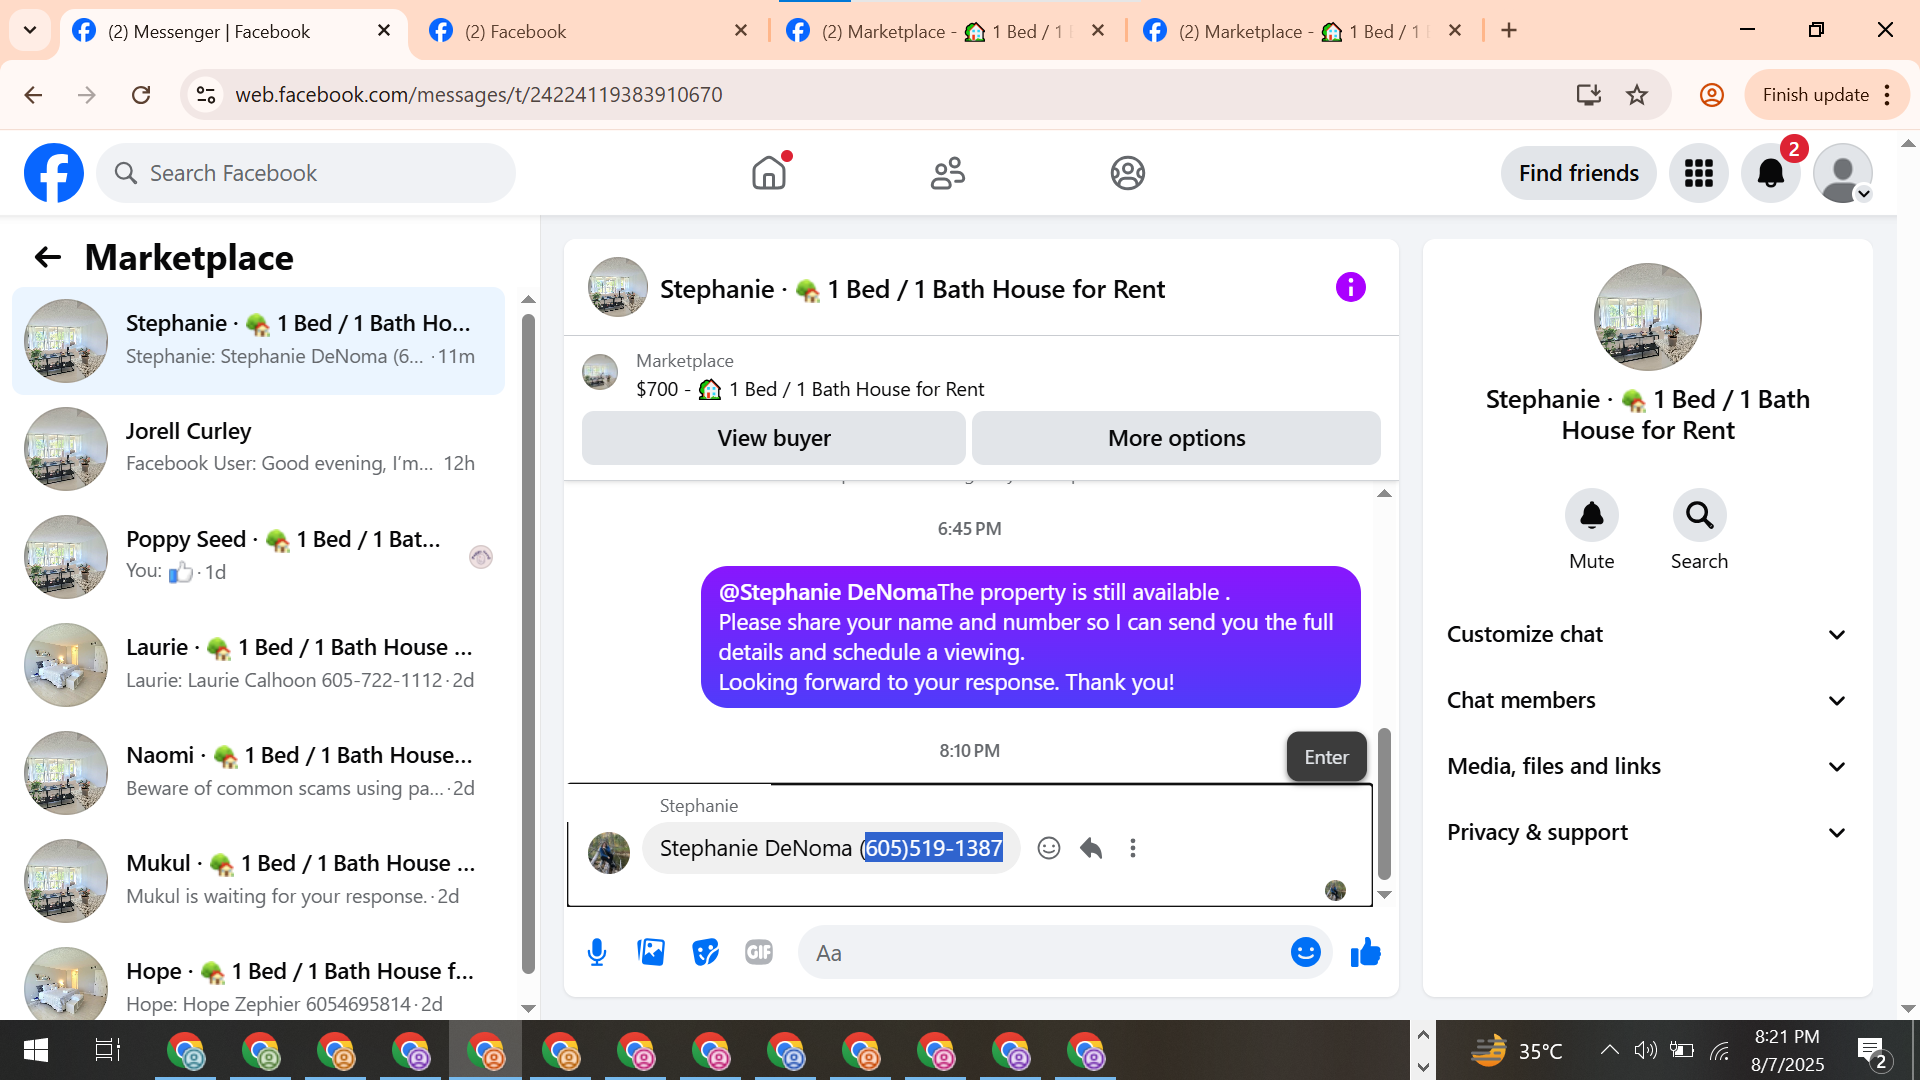Open conversation information icon
Image resolution: width=1920 pixels, height=1080 pixels.
tap(1350, 288)
